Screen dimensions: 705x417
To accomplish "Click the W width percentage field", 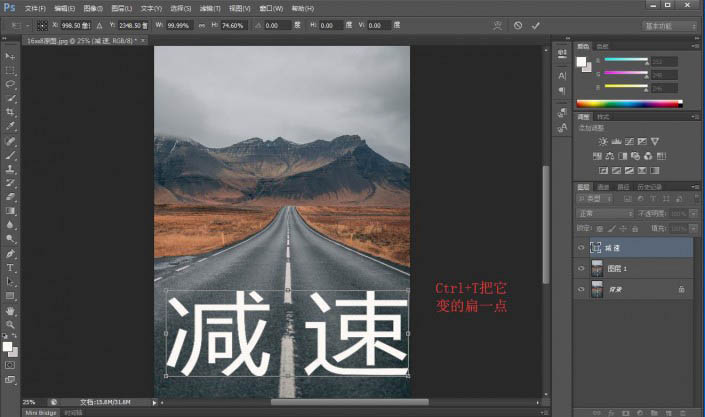I will [179, 26].
